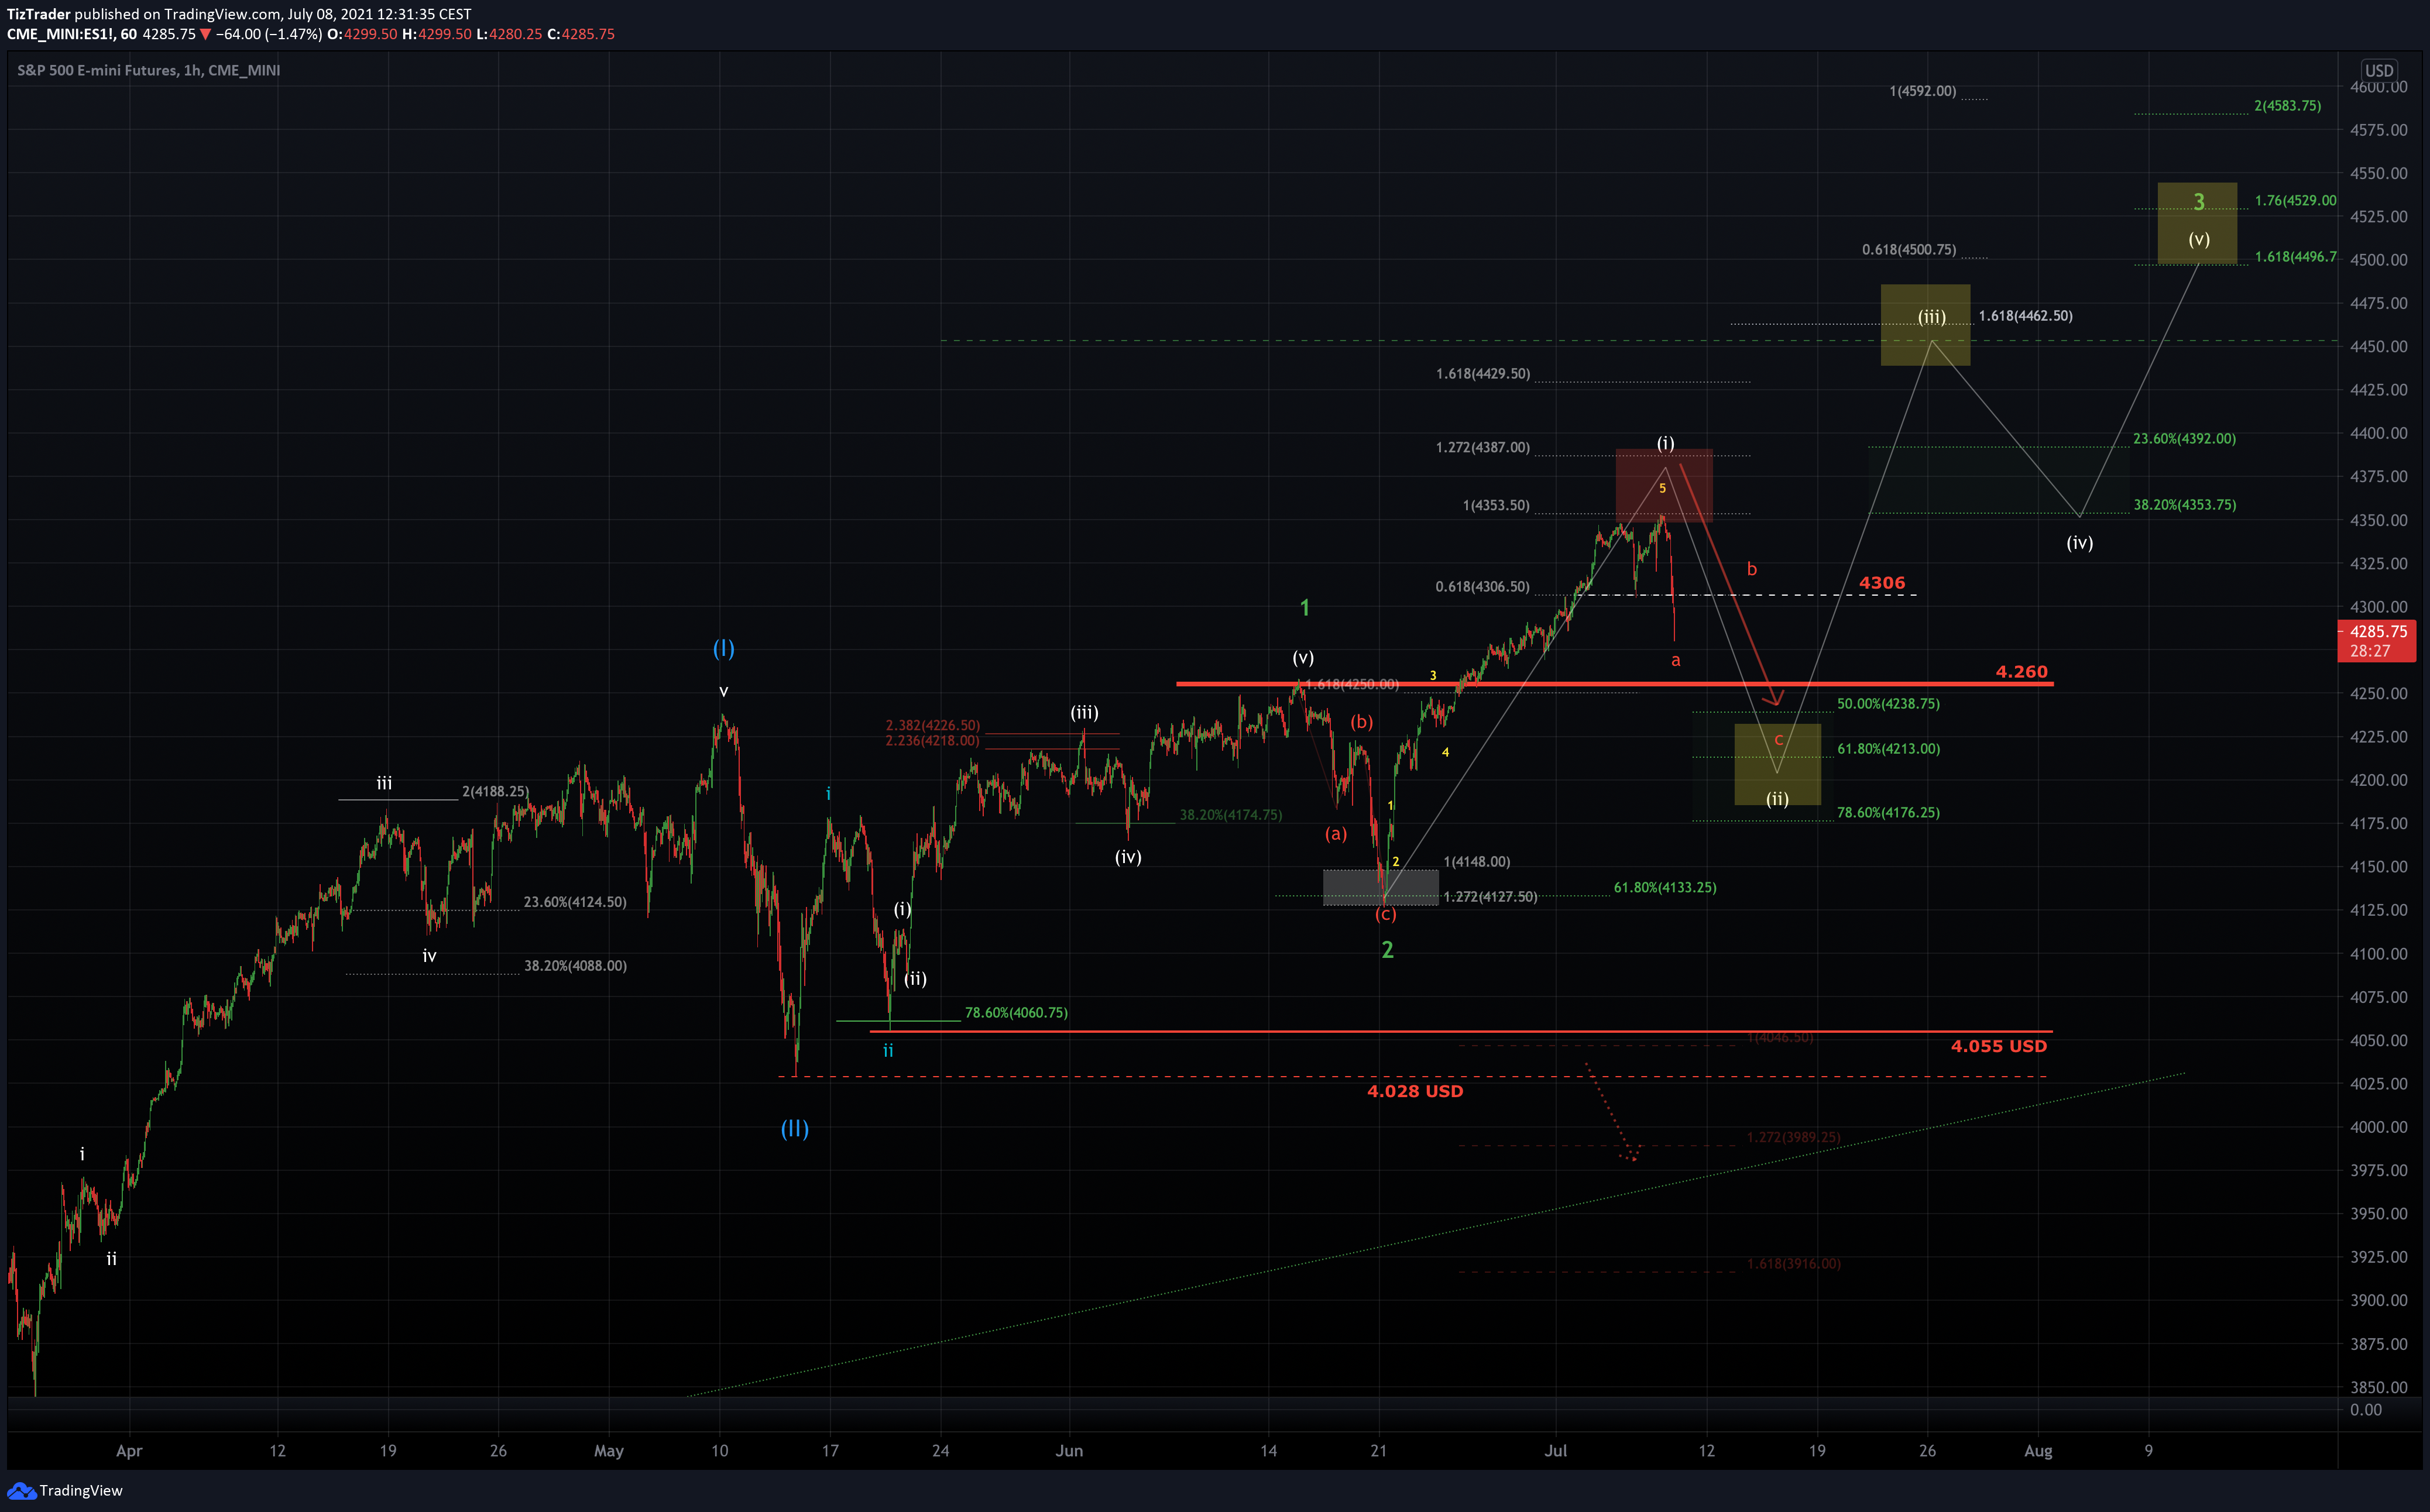Click the blue '(II)' wave label
The image size is (2430, 1512).
(794, 1129)
